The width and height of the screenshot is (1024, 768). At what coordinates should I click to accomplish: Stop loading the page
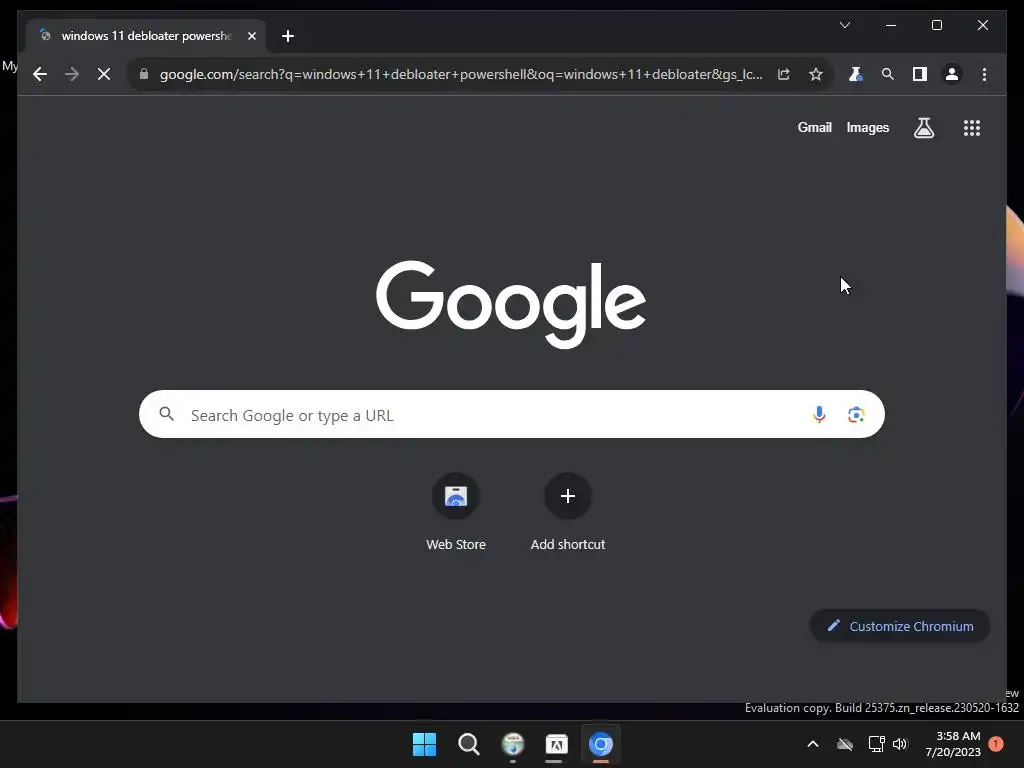104,74
